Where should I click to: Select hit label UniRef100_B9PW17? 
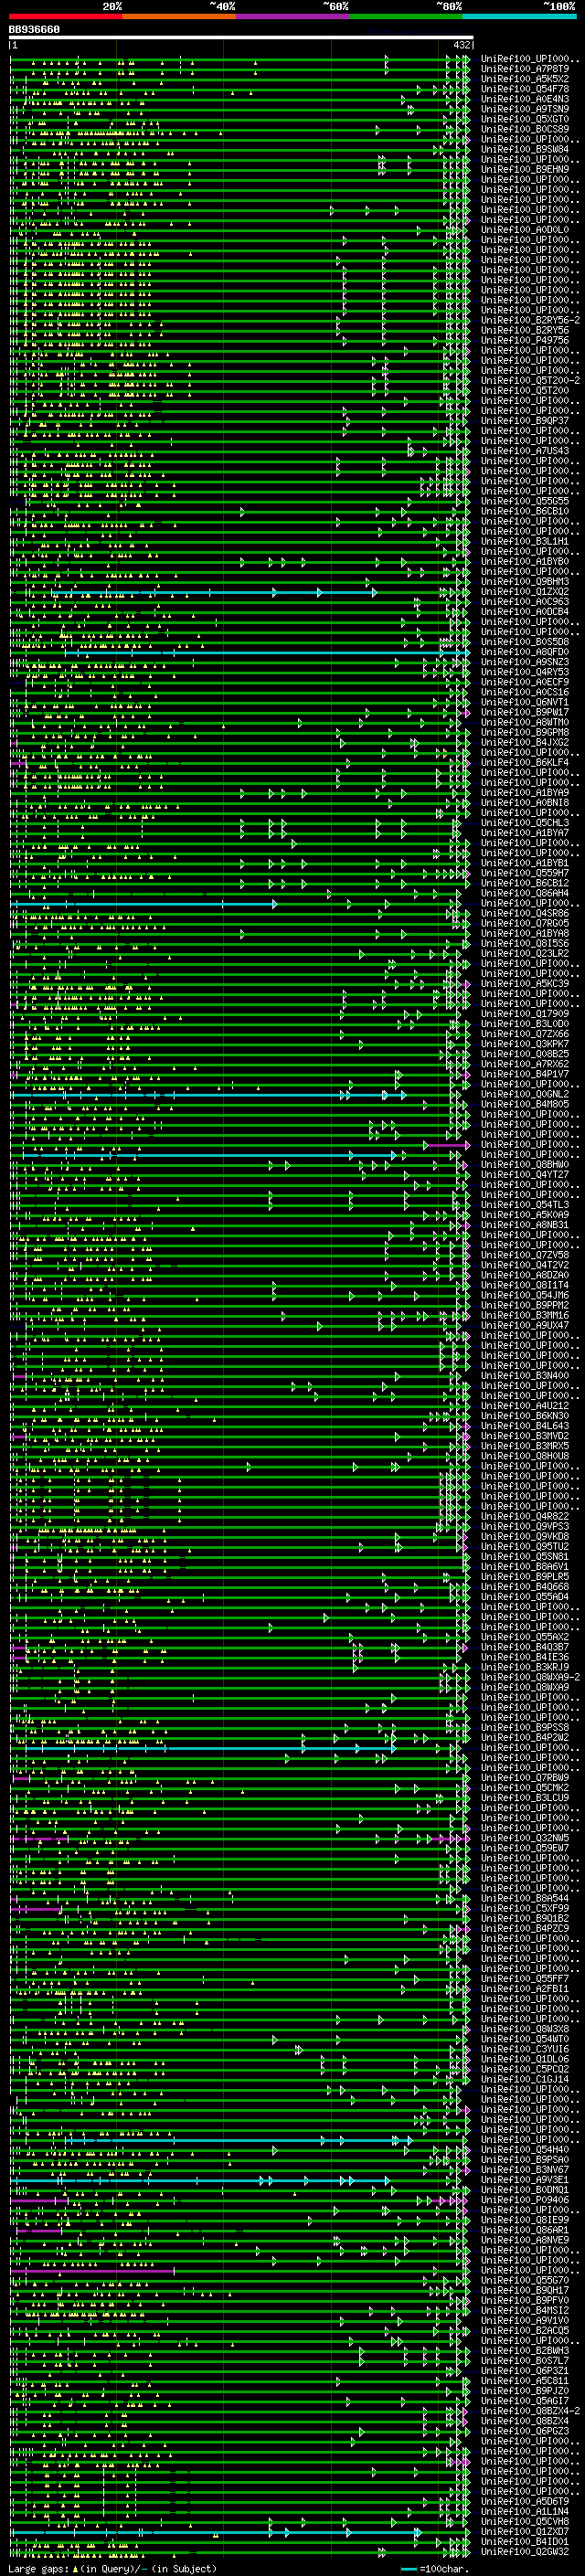525,712
